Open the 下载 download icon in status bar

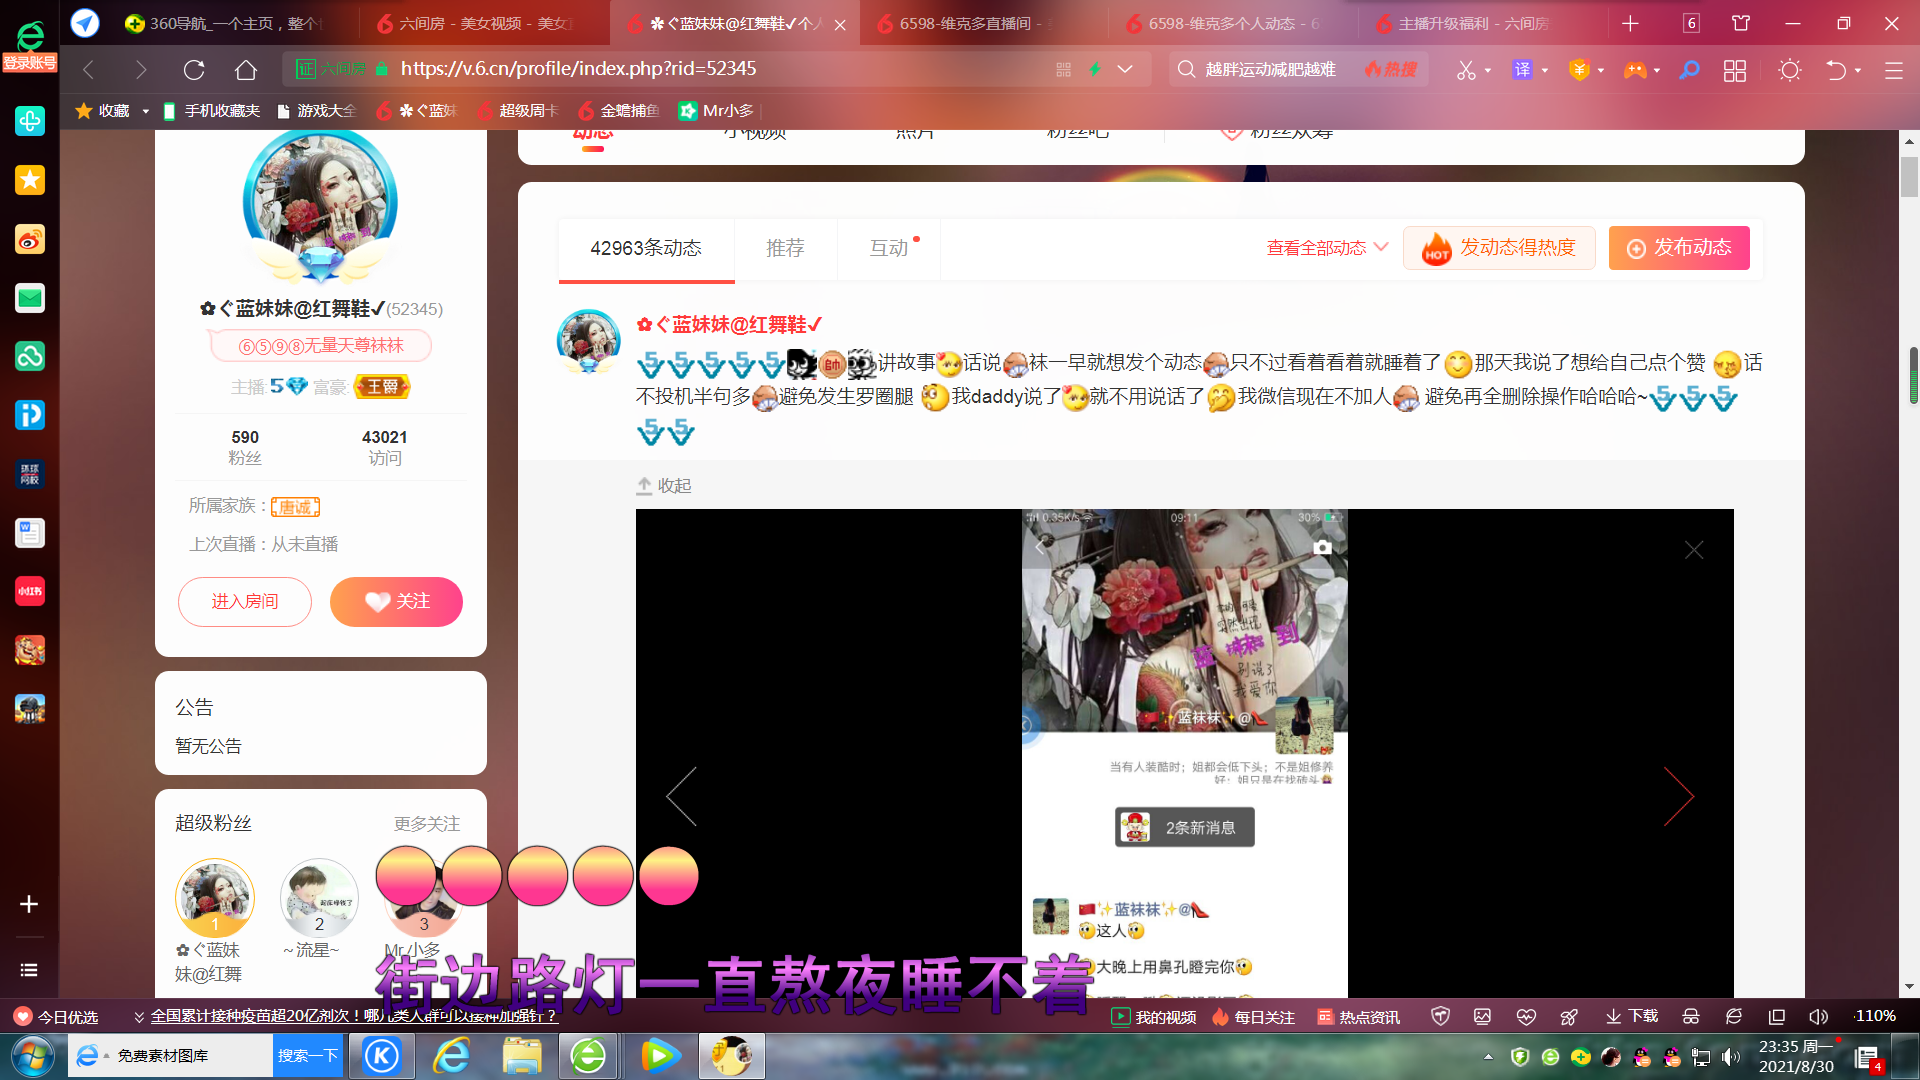coord(1631,1016)
